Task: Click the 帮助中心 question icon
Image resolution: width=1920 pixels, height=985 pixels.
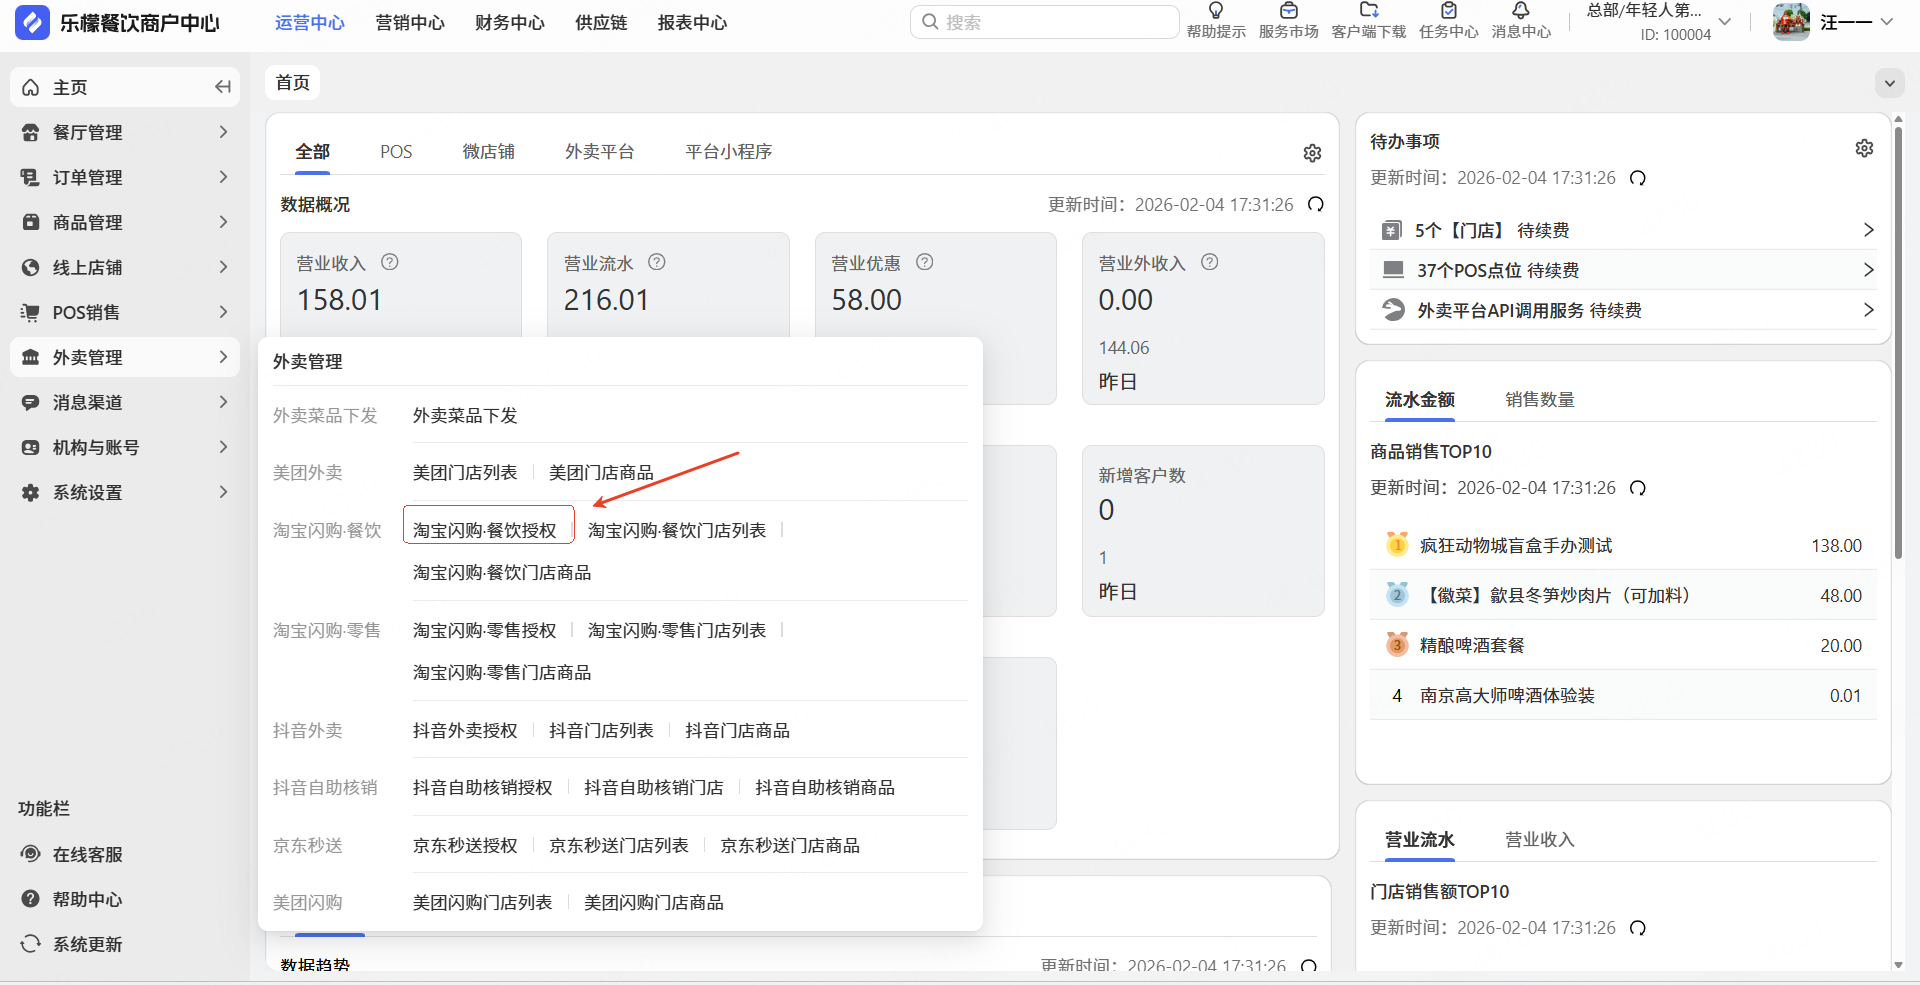Action: tap(31, 899)
